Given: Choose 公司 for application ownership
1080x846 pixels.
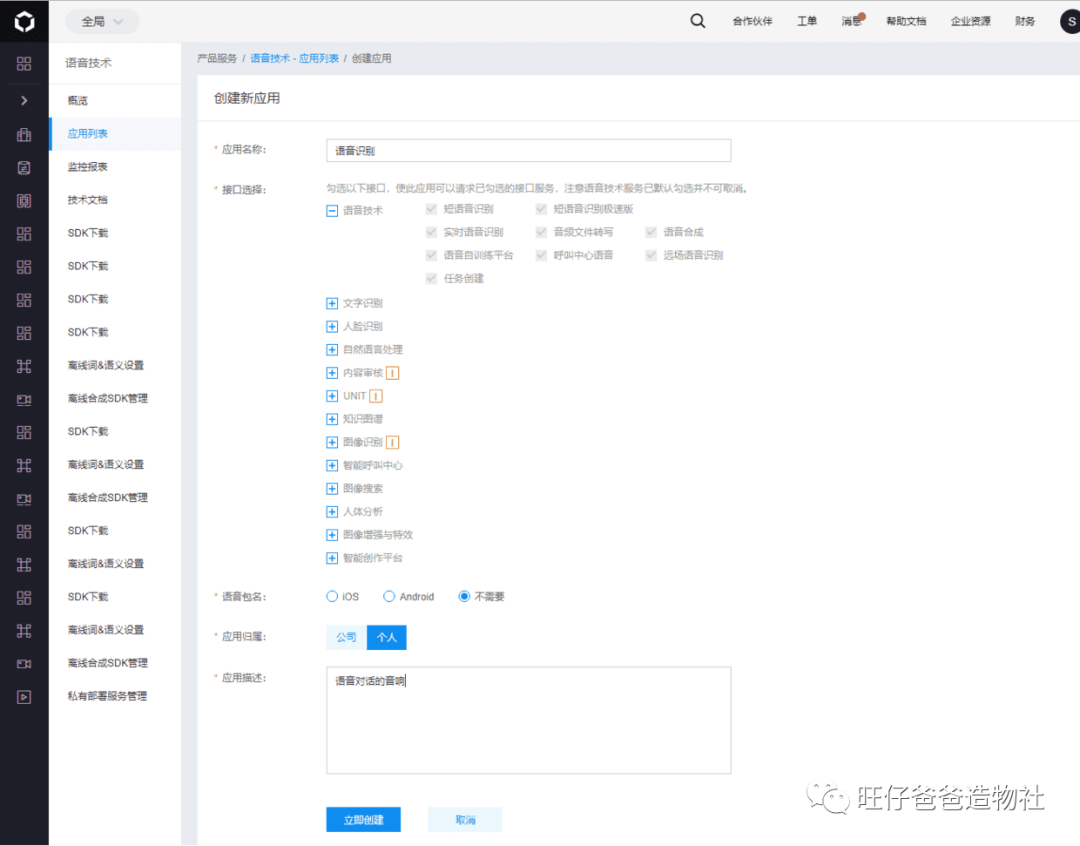Looking at the screenshot, I should (x=346, y=637).
